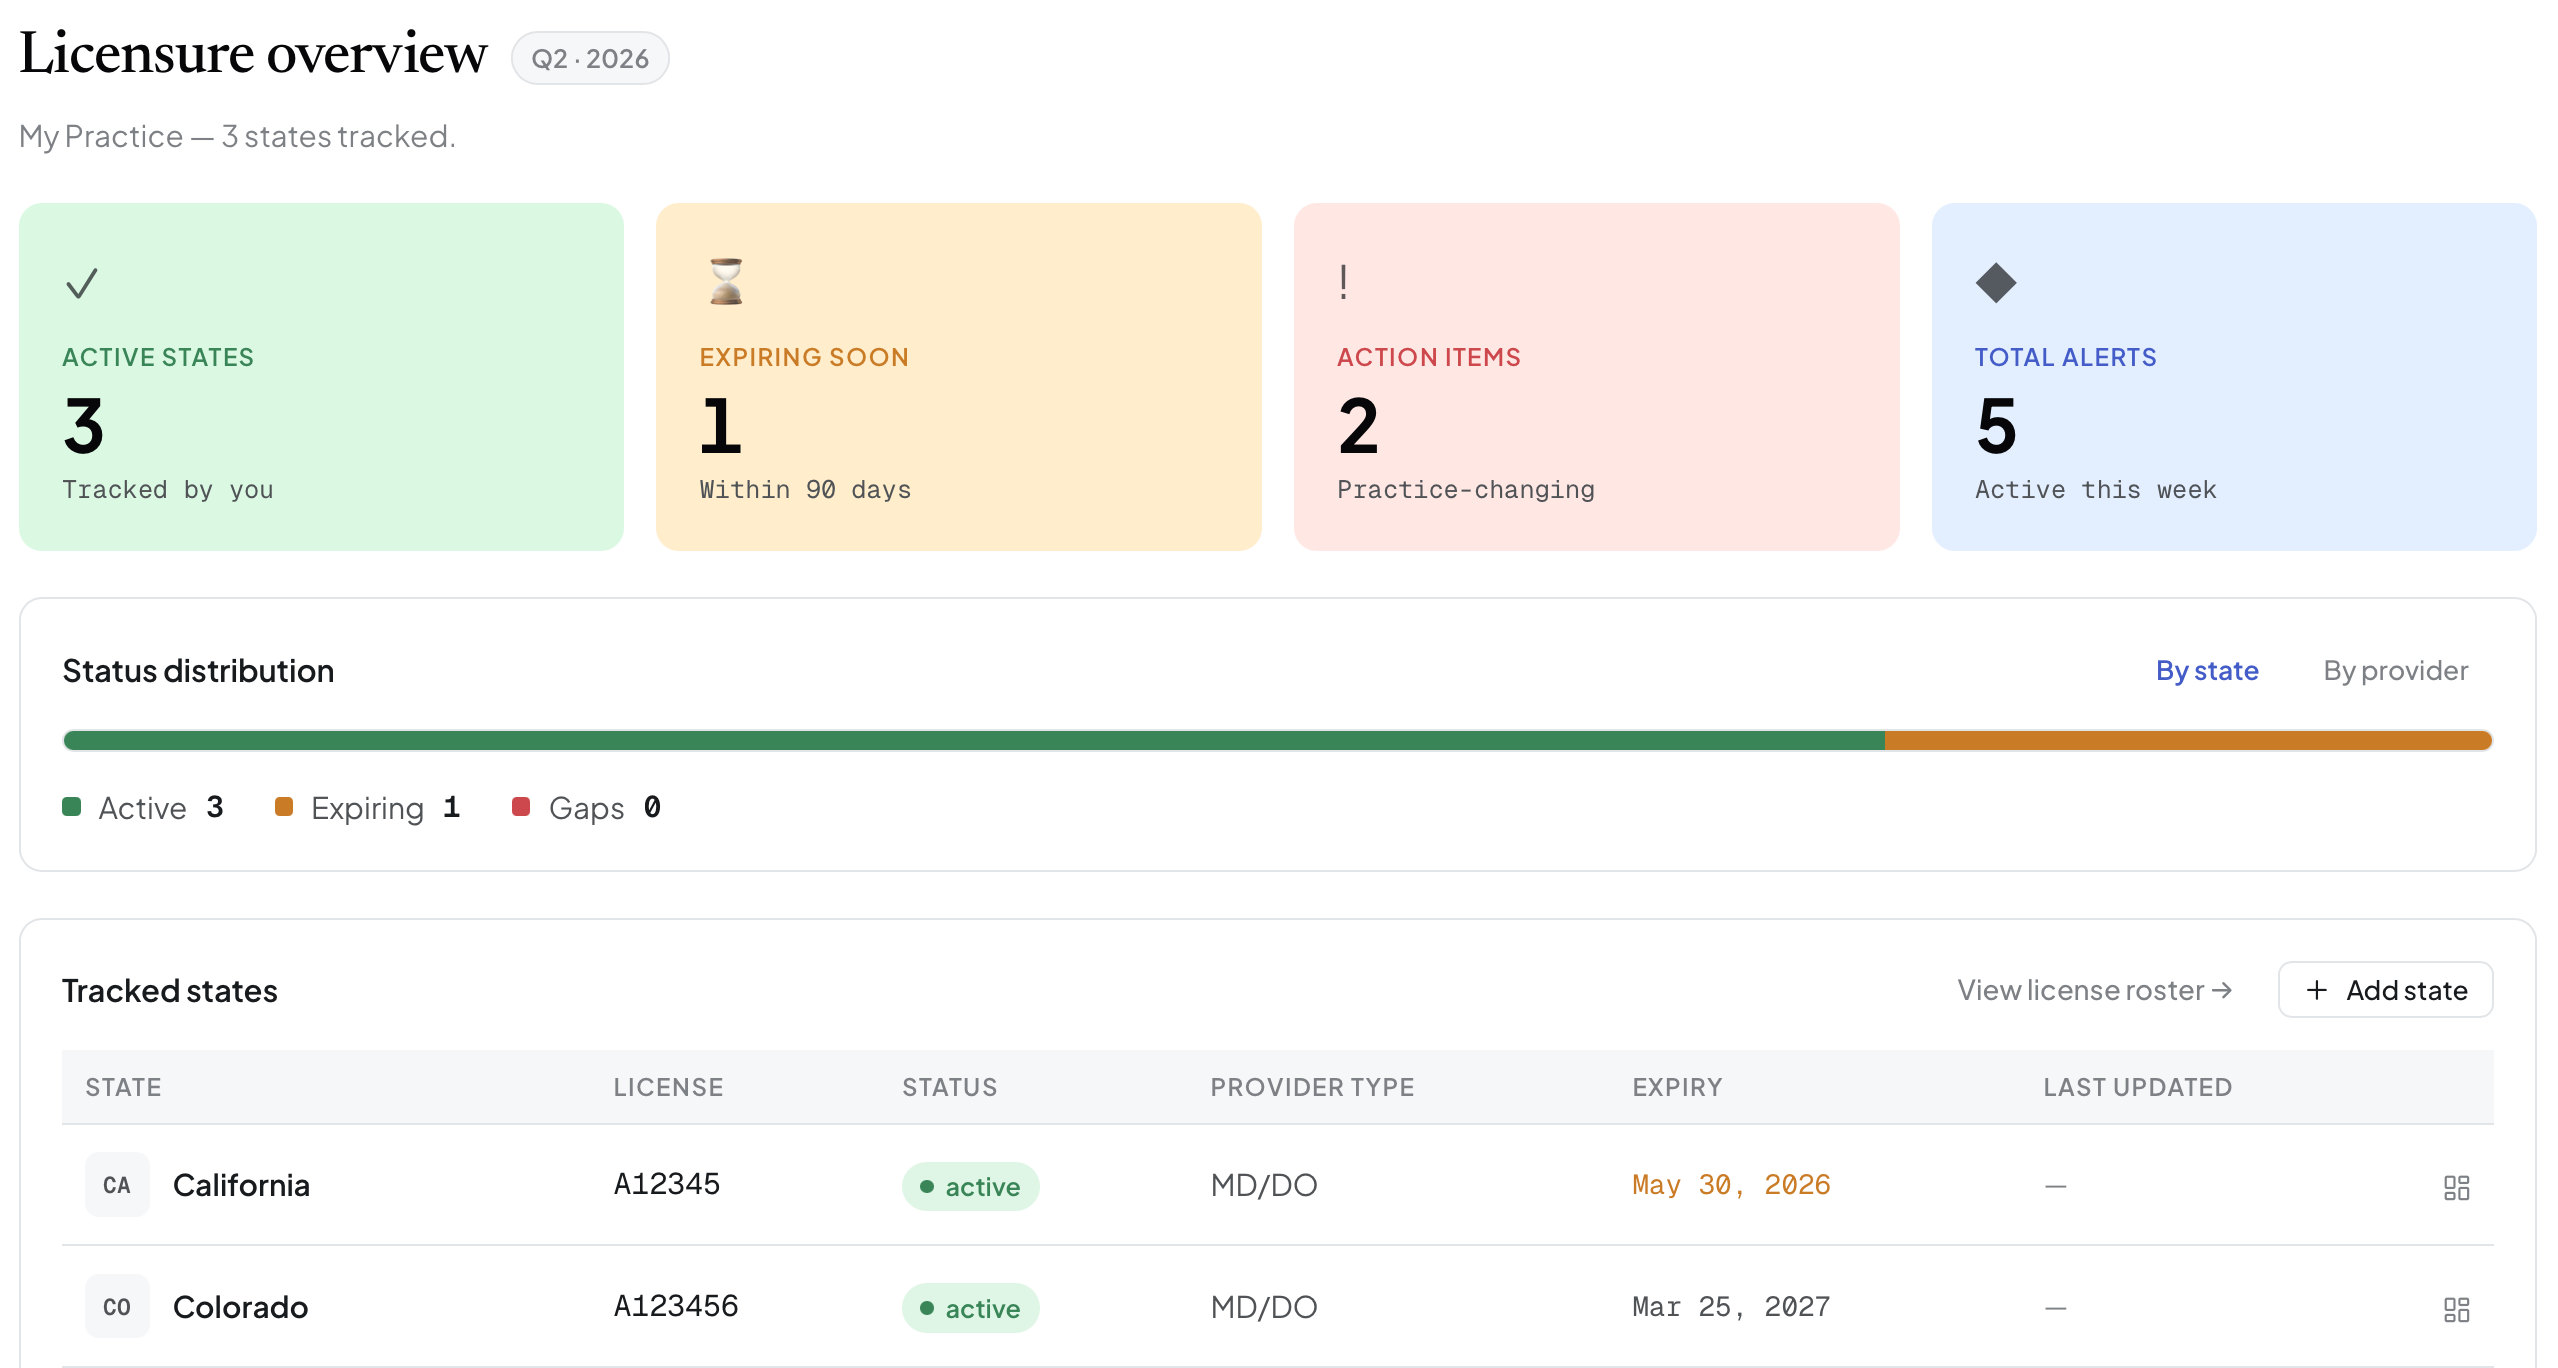This screenshot has height=1368, width=2558.
Task: Click MD/DO provider type in Colorado row
Action: 1264,1307
